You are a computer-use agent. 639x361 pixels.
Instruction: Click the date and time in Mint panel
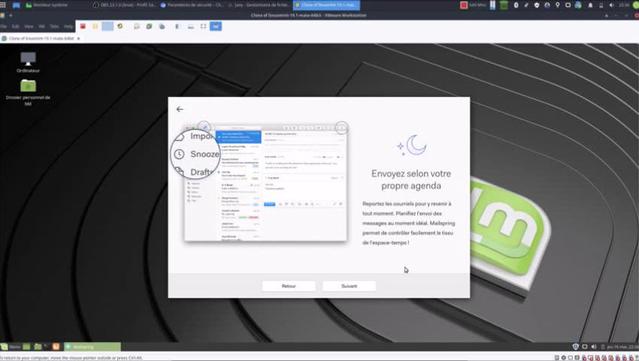coord(622,347)
